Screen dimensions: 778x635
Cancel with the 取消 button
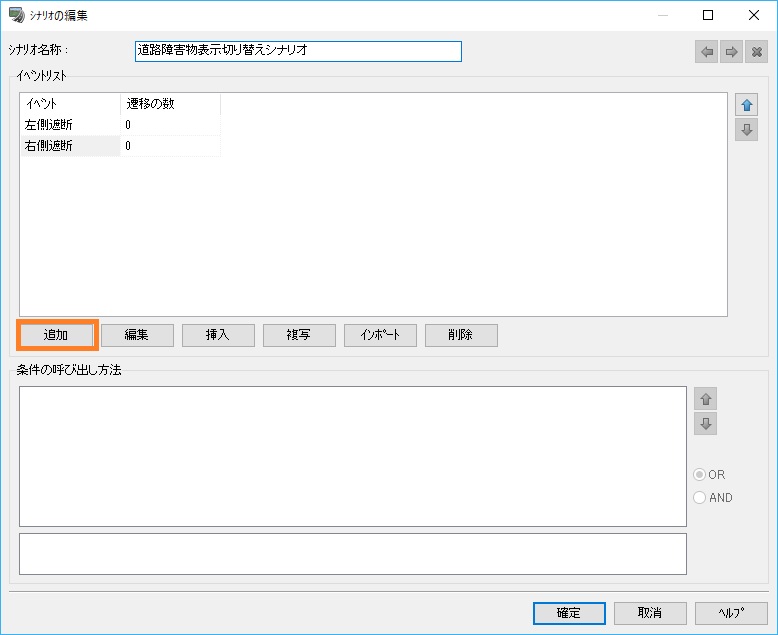[x=650, y=613]
